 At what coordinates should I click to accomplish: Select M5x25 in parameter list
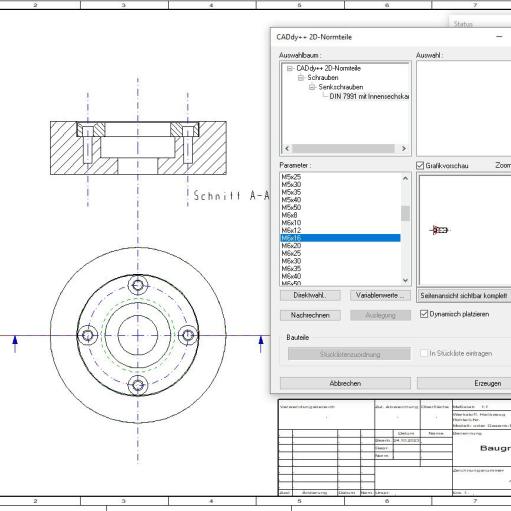(x=340, y=177)
